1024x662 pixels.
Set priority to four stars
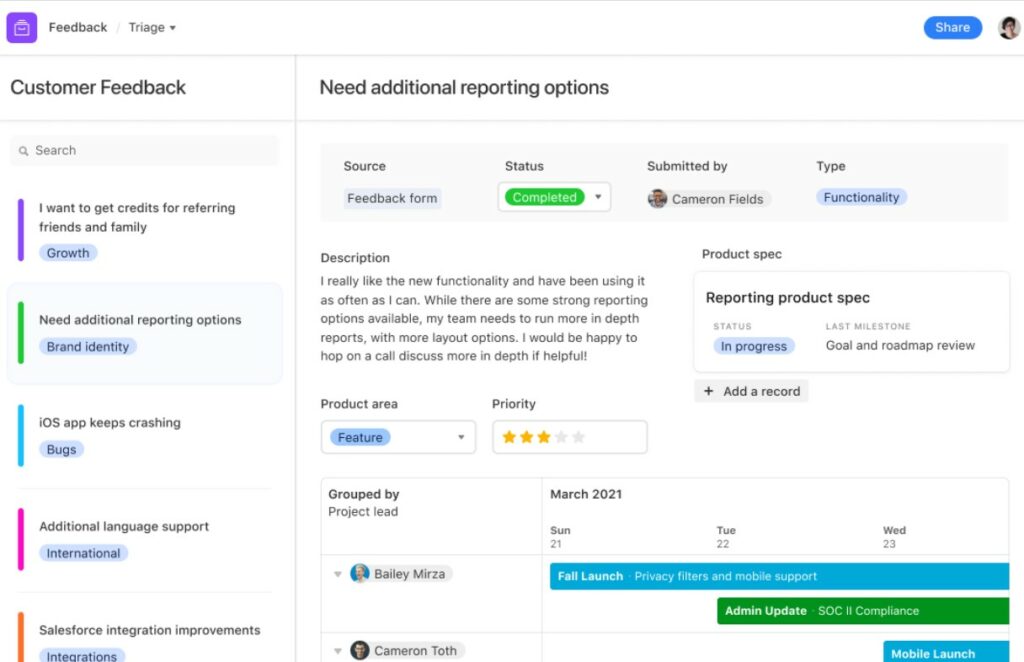(x=561, y=437)
